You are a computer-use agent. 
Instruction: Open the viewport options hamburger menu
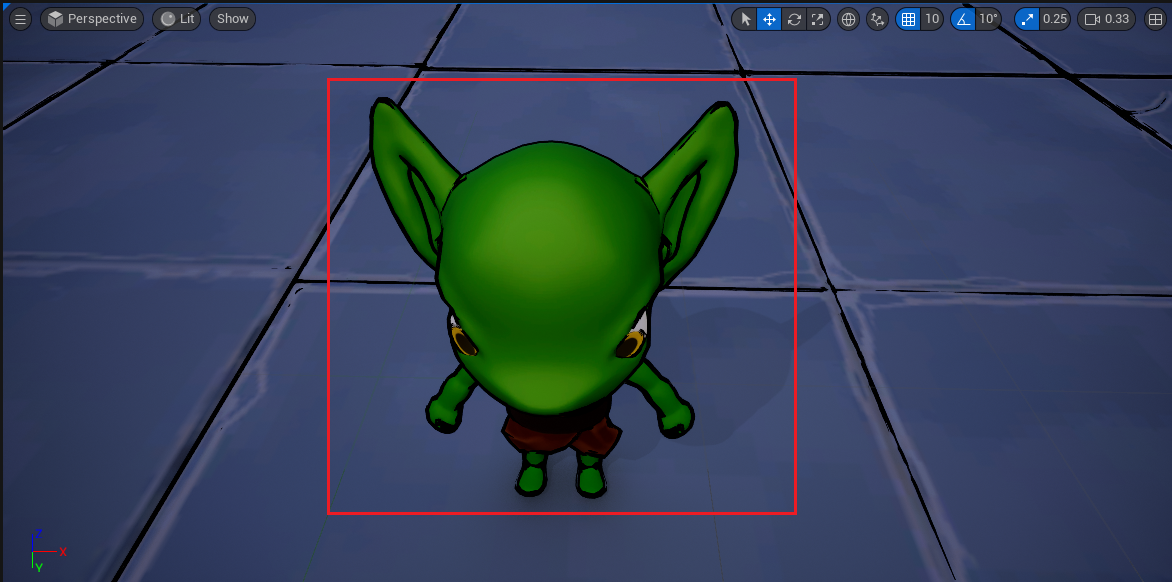click(x=20, y=19)
